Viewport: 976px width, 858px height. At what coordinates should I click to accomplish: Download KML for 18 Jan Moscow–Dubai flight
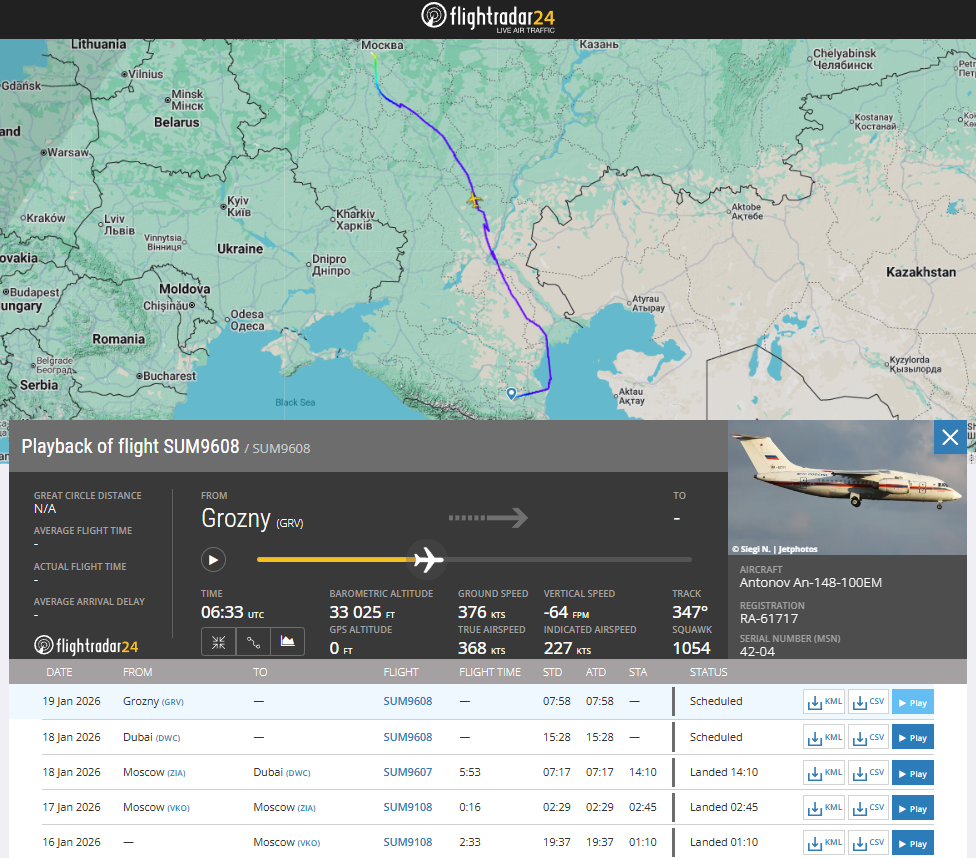point(824,774)
